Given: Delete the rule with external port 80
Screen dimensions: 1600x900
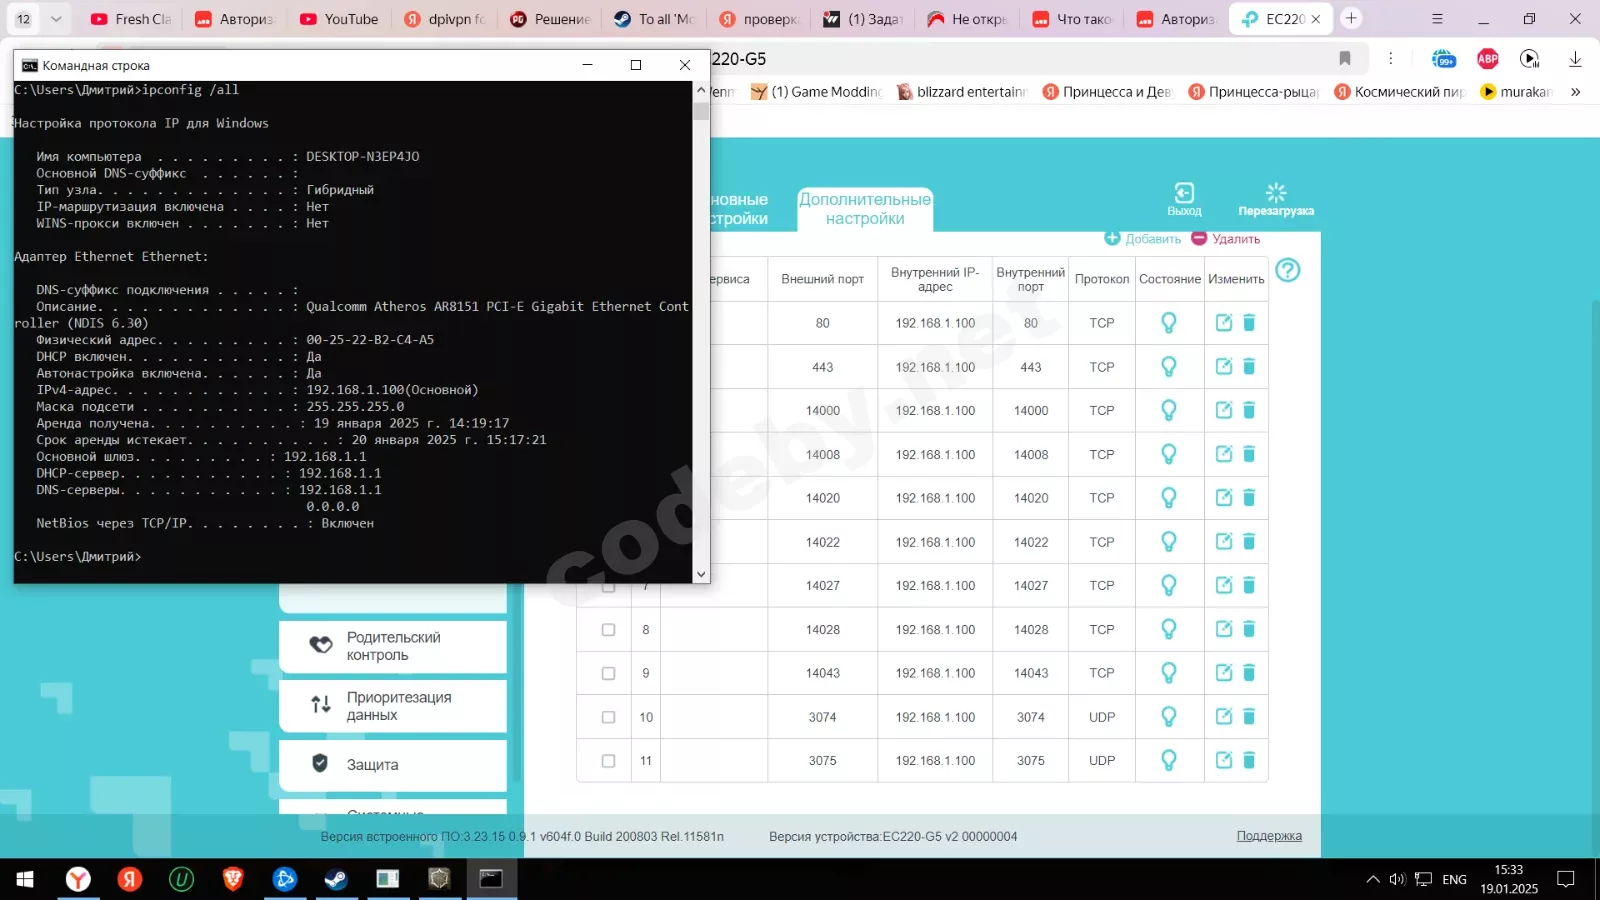Looking at the screenshot, I should click(1249, 322).
